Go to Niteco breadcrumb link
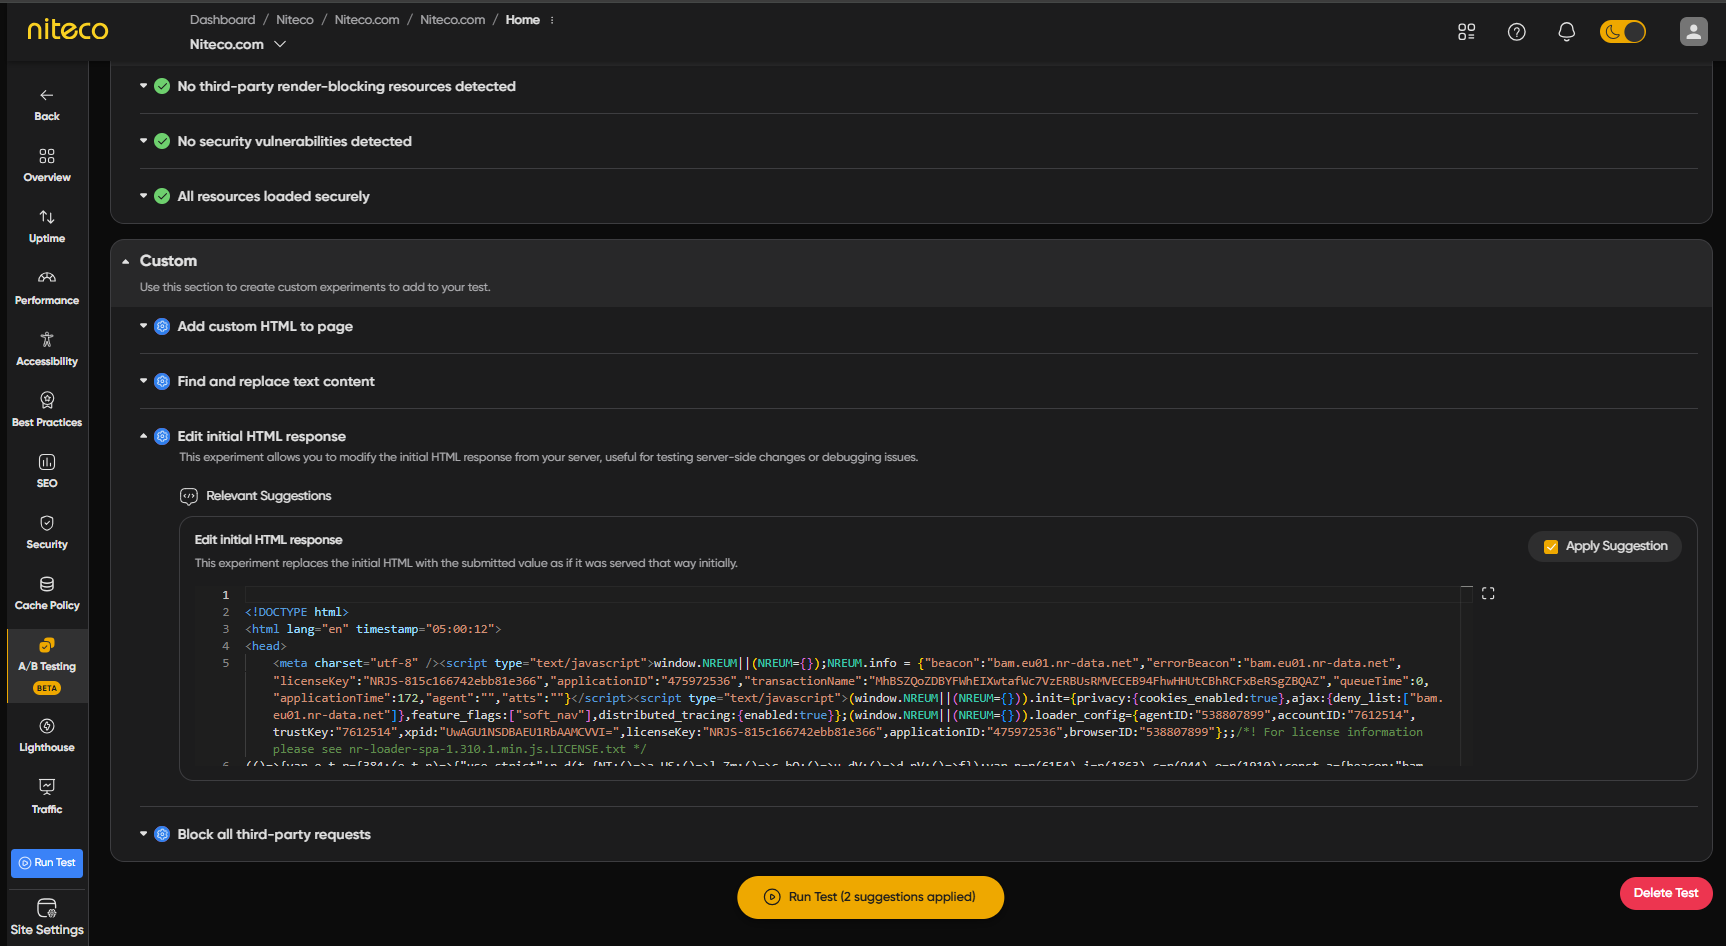The image size is (1726, 946). click(294, 20)
